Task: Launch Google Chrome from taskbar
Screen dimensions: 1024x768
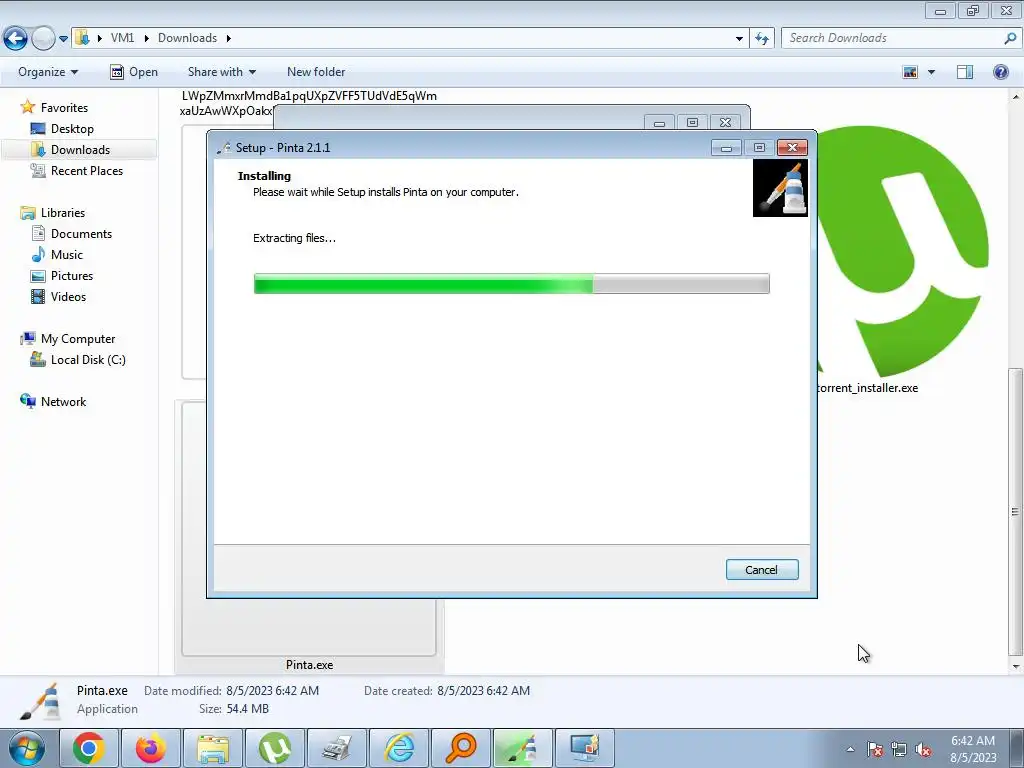Action: click(x=89, y=748)
